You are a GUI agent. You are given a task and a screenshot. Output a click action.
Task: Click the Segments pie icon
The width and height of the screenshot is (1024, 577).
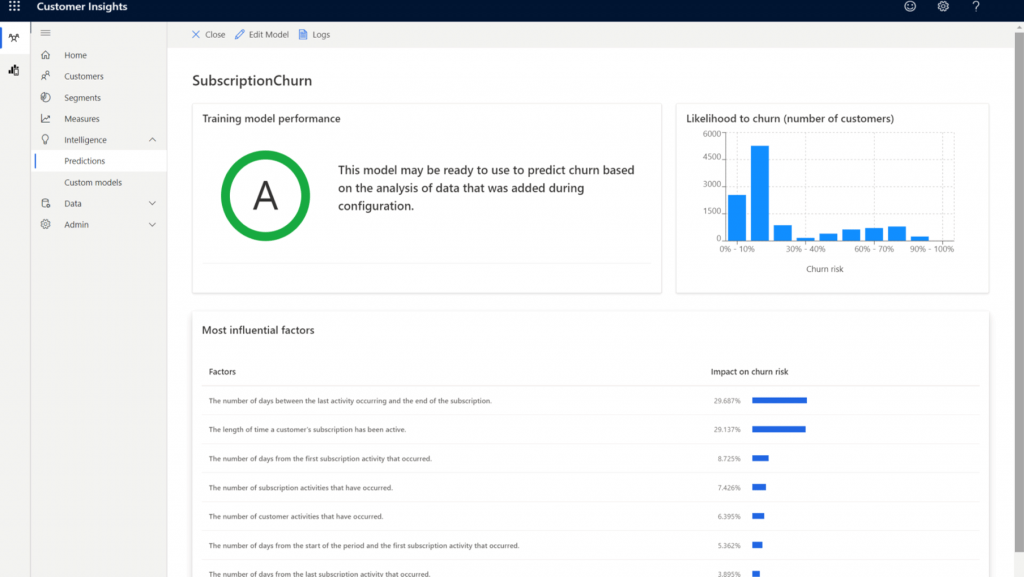click(x=45, y=97)
